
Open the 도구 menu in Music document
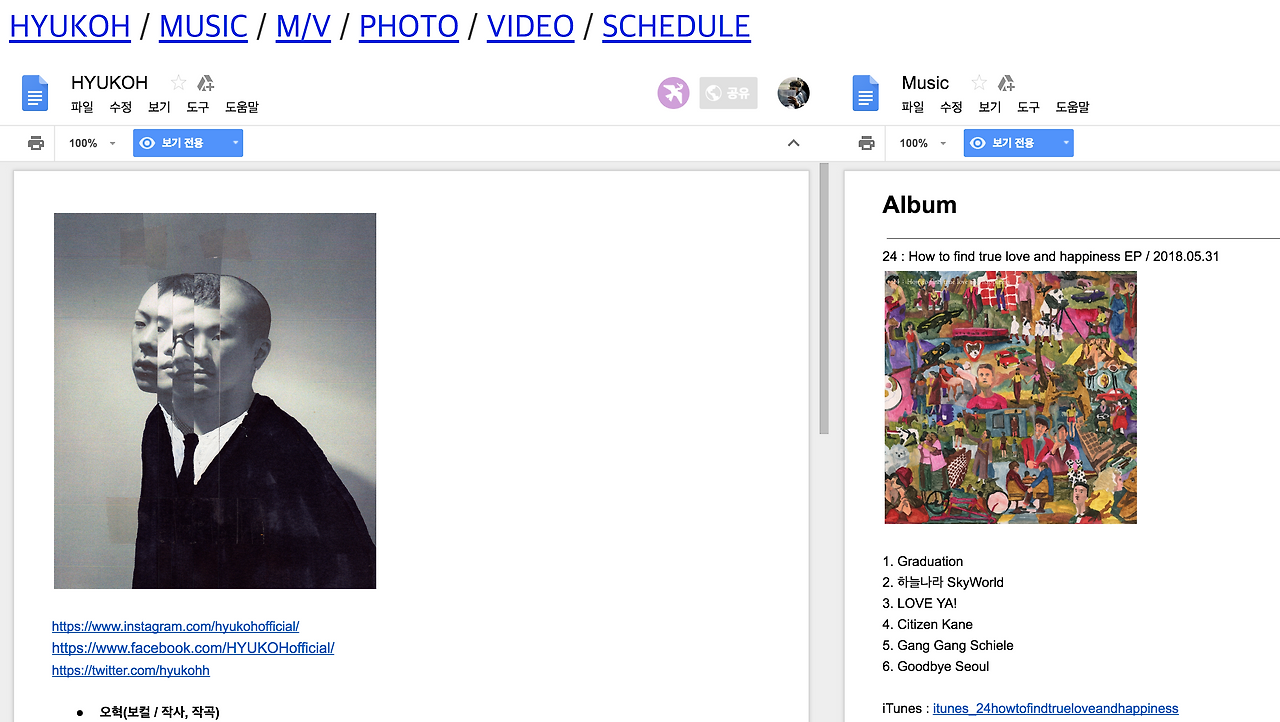pyautogui.click(x=1028, y=107)
